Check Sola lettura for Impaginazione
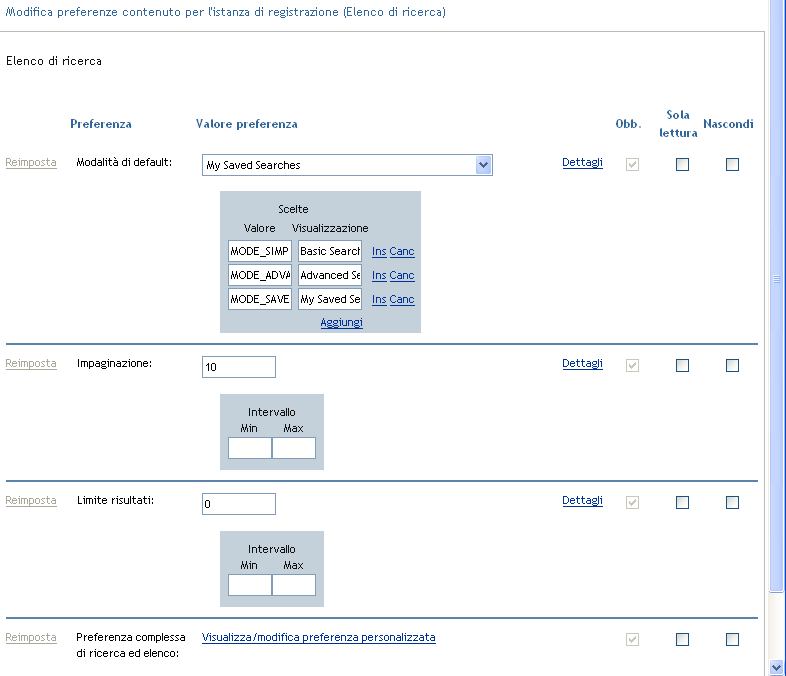Viewport: 786px width, 676px height. point(682,366)
